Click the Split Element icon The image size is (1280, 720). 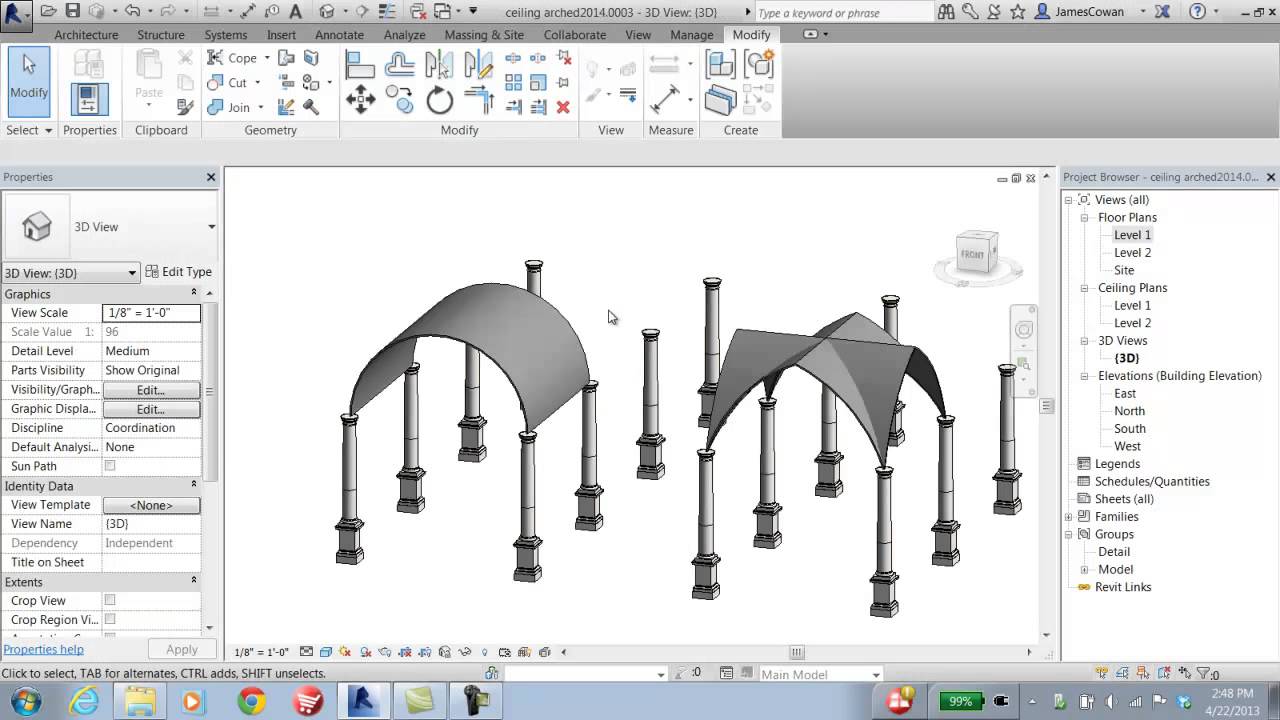click(x=513, y=59)
